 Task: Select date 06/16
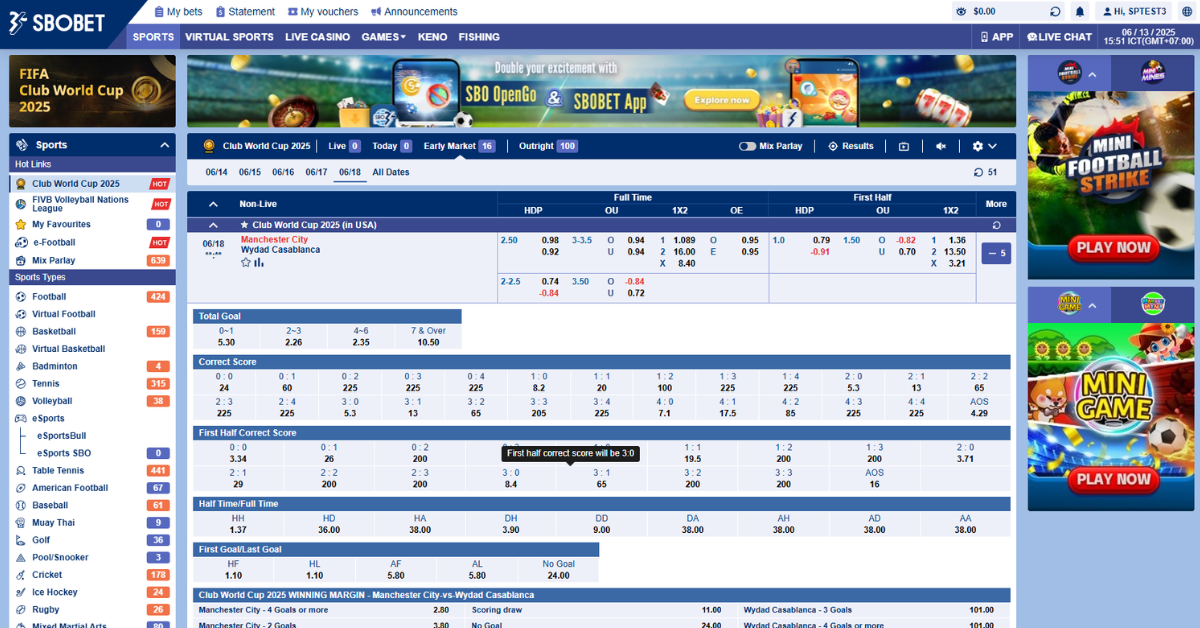coord(283,172)
